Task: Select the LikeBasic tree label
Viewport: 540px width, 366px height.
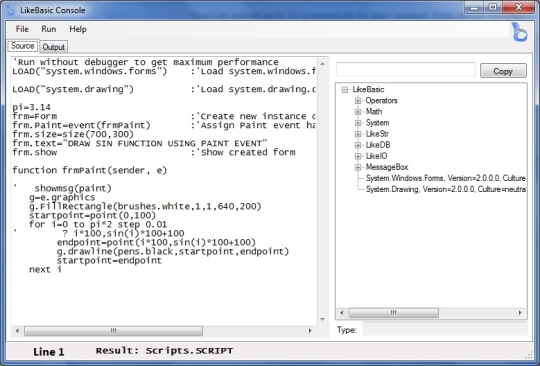Action: pos(368,90)
